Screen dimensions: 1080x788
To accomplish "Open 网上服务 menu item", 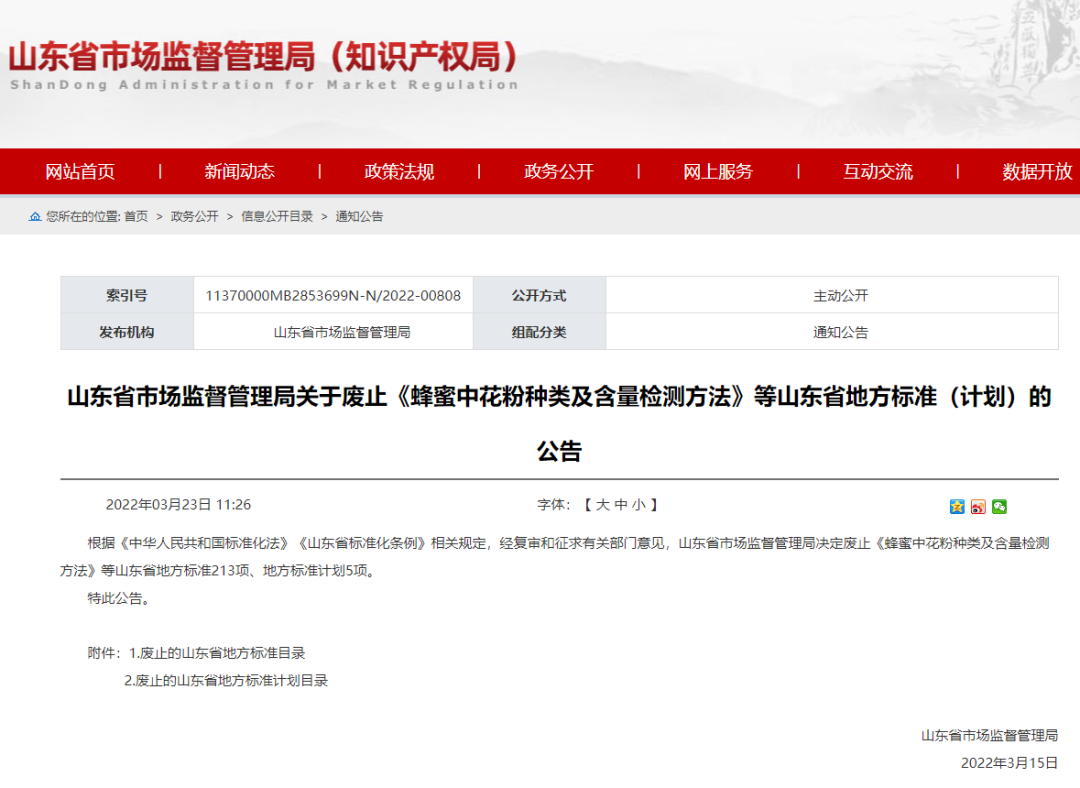I will (x=718, y=171).
